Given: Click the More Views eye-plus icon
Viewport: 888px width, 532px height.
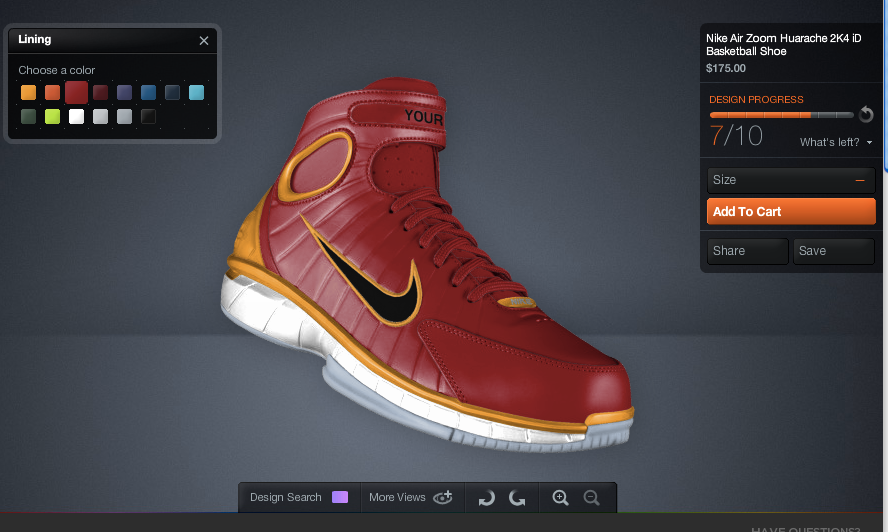Looking at the screenshot, I should point(443,497).
